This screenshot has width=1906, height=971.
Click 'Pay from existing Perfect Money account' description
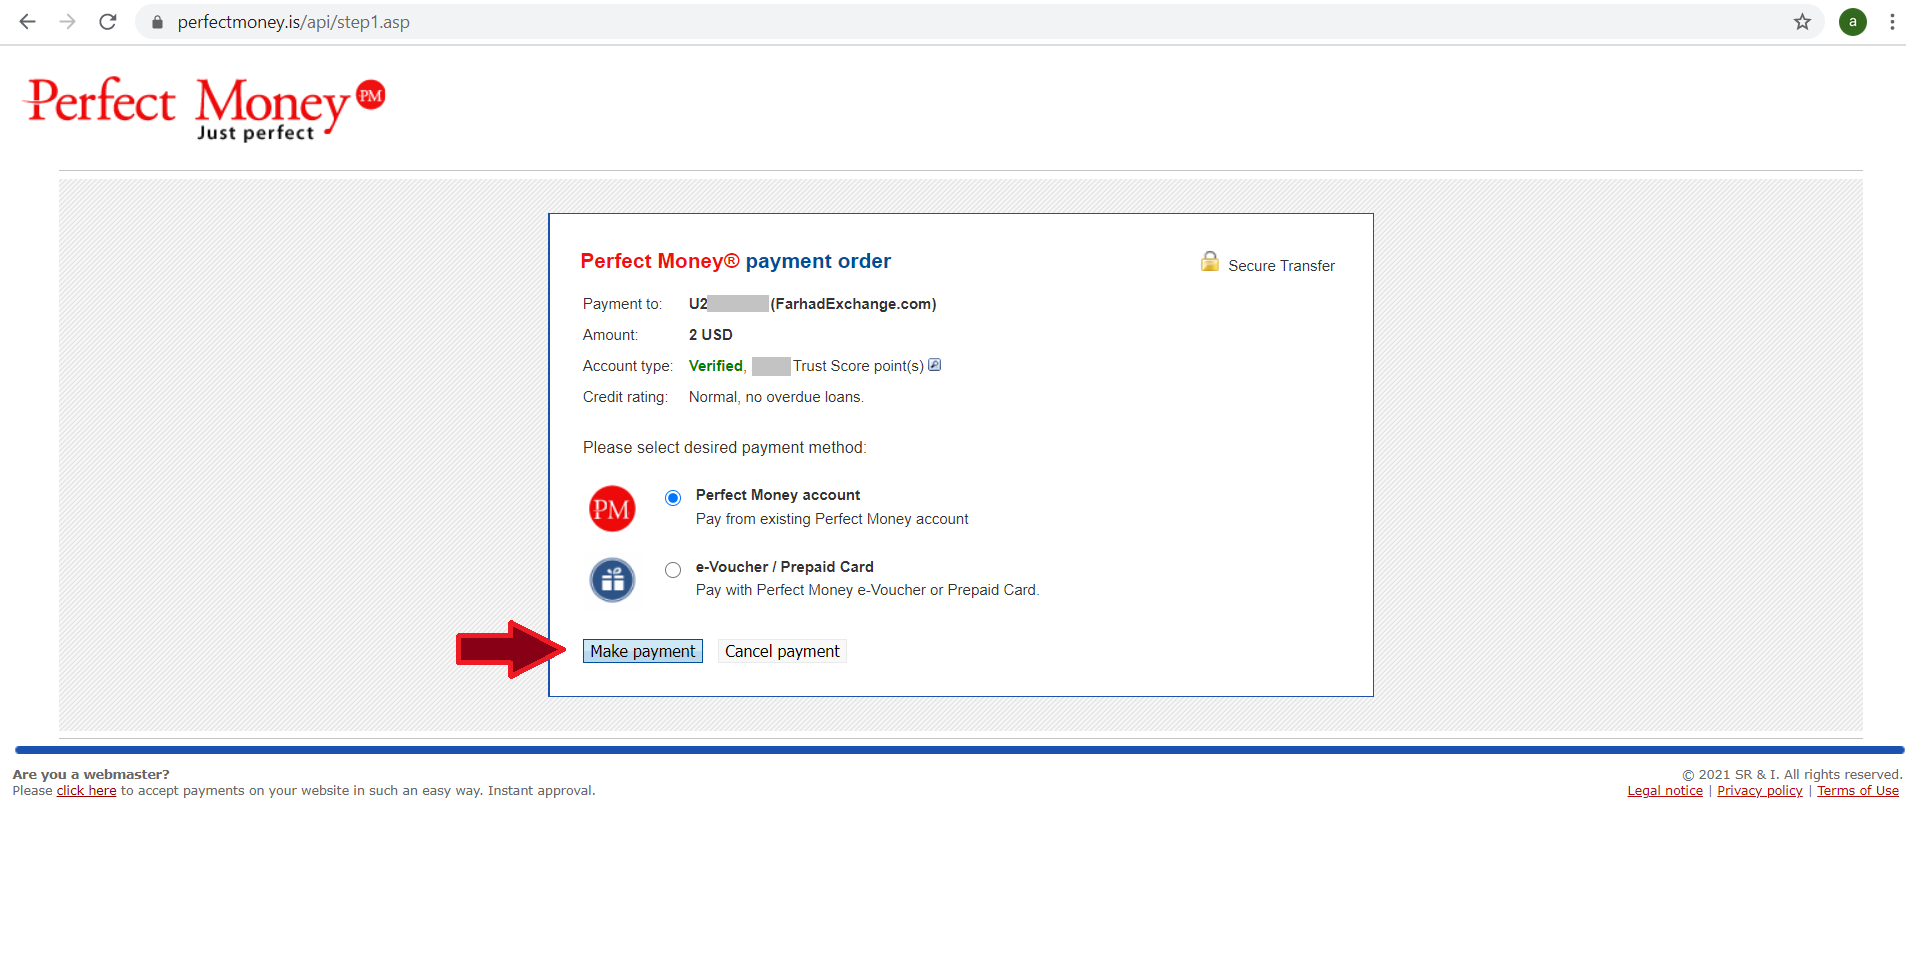click(832, 519)
